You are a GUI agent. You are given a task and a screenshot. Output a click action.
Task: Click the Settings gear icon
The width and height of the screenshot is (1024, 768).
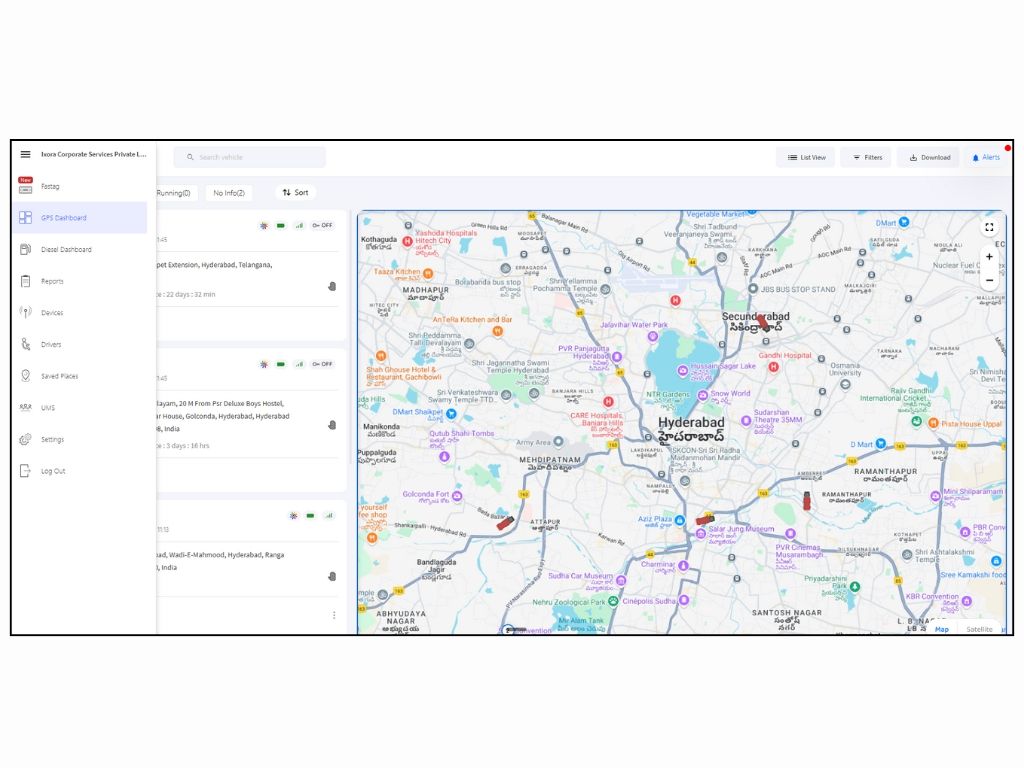pyautogui.click(x=25, y=440)
